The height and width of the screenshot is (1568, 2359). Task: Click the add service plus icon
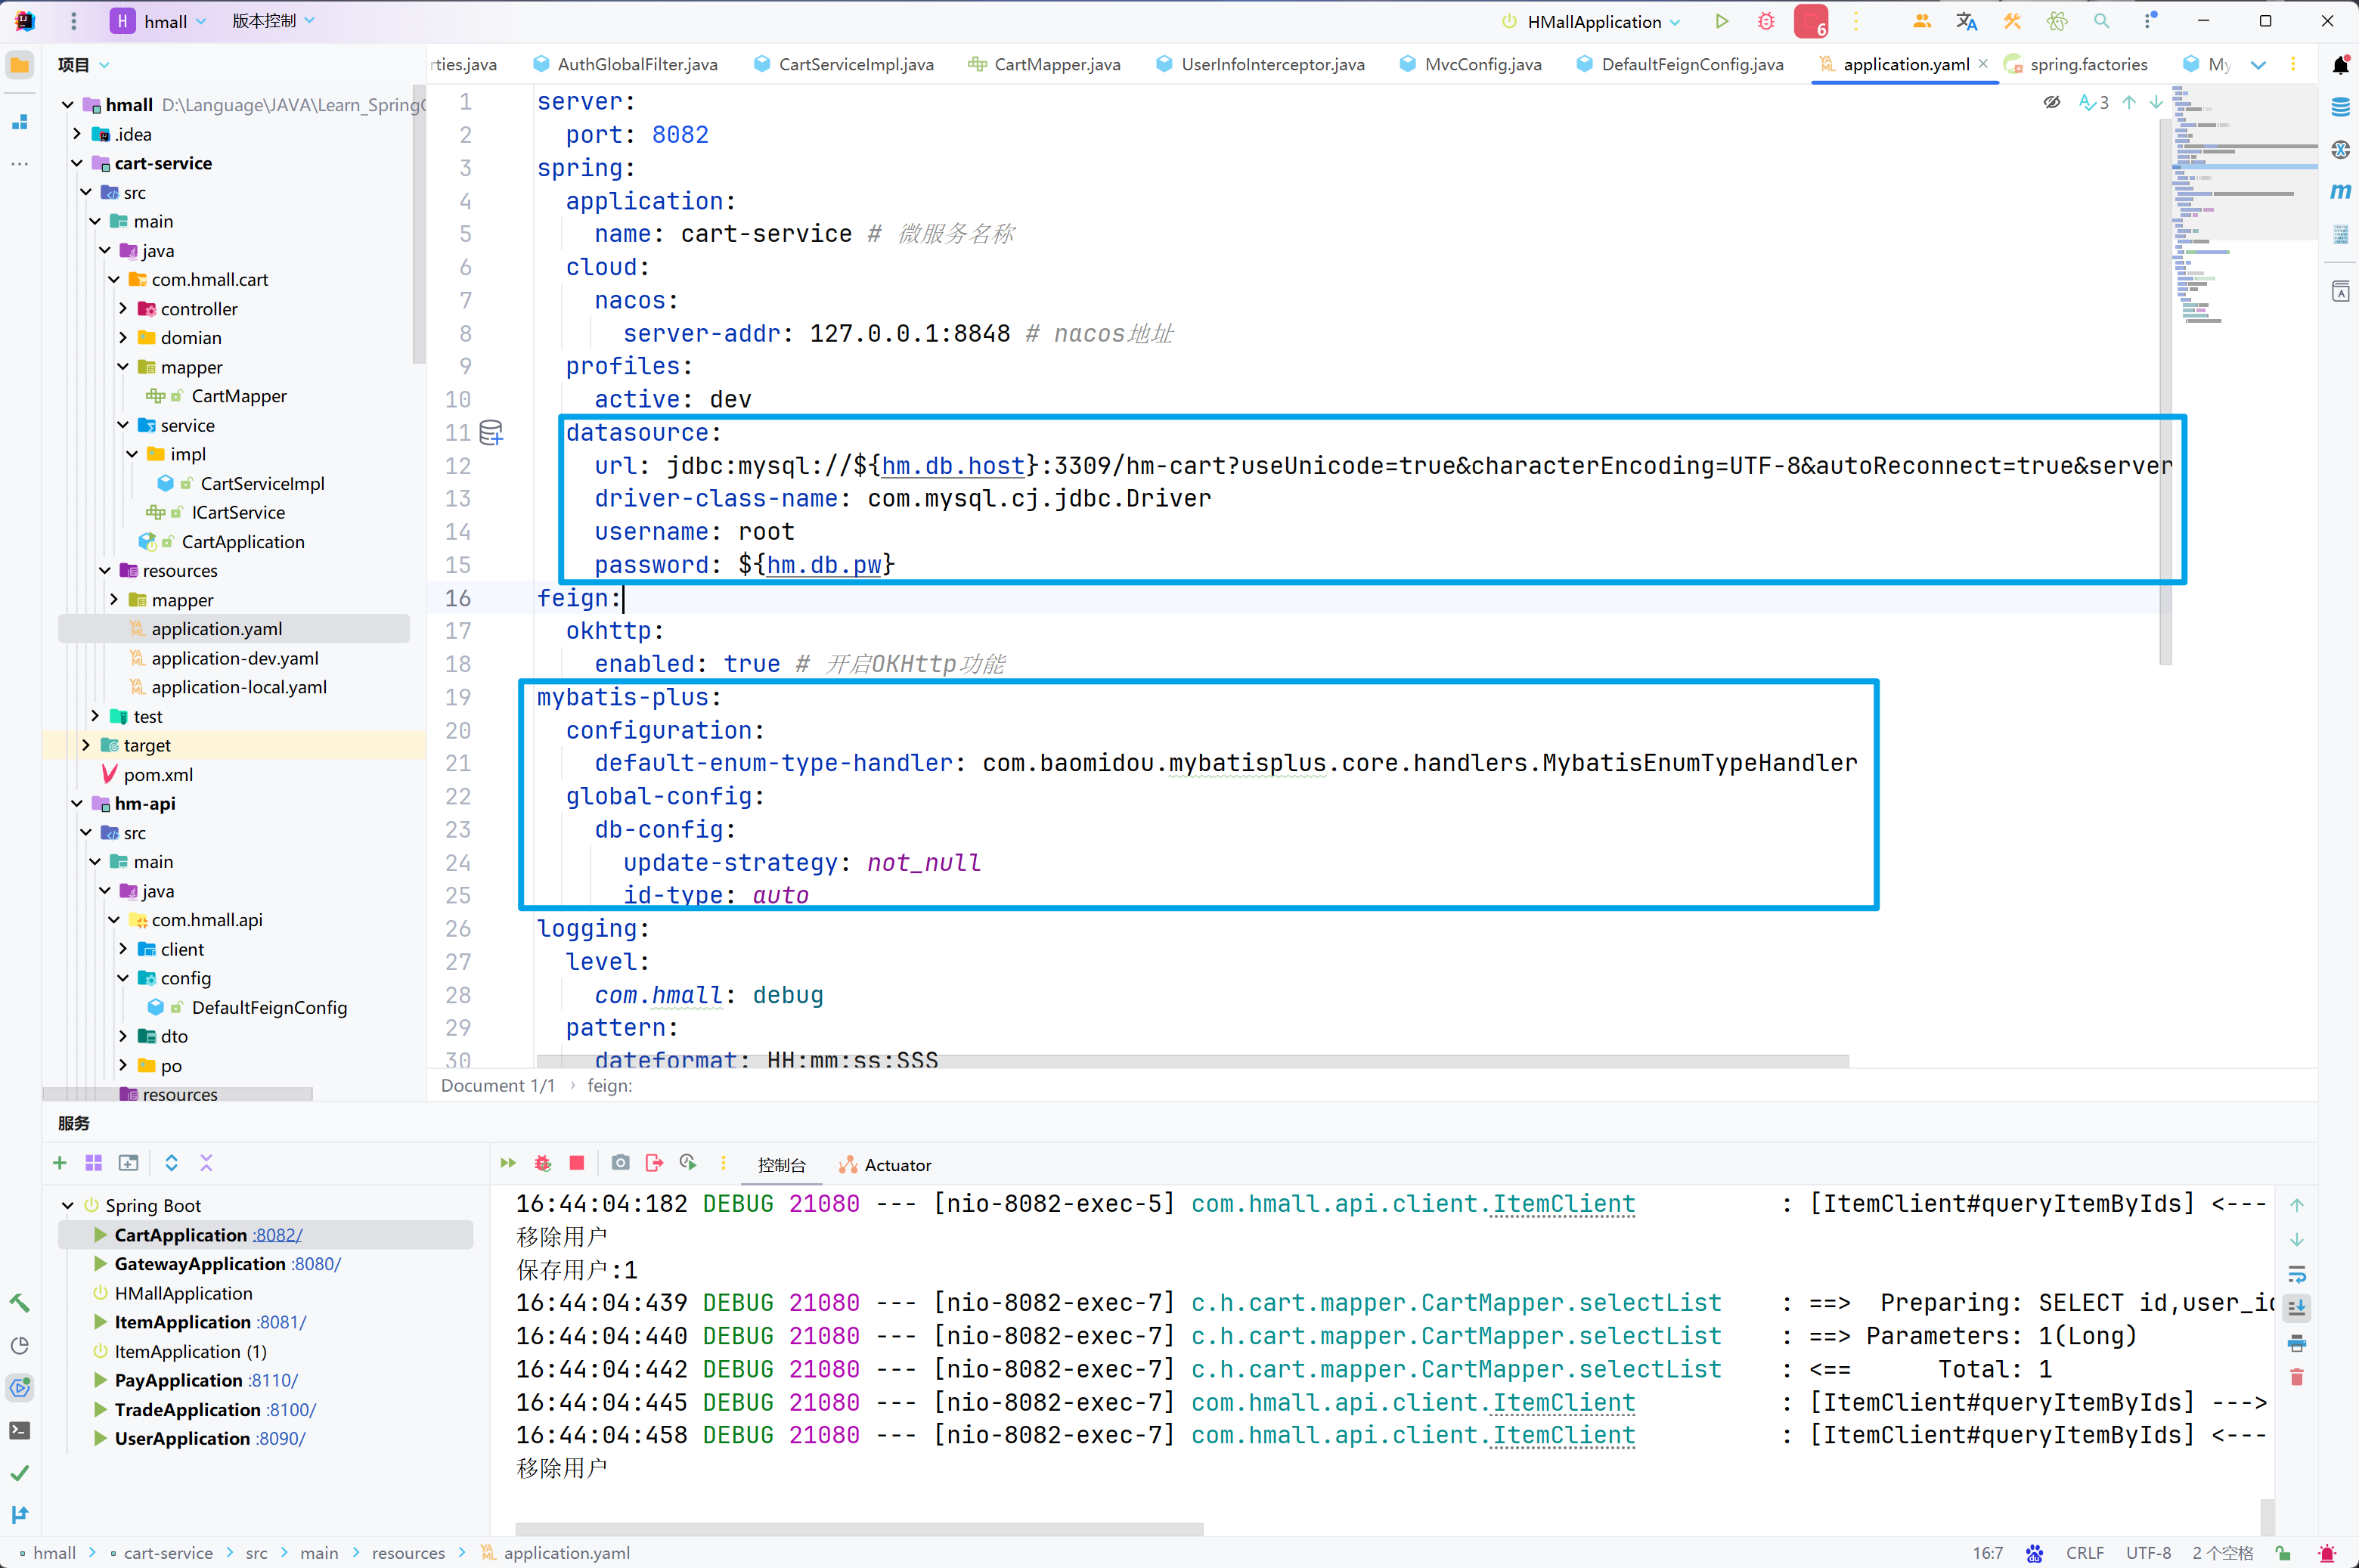point(60,1163)
